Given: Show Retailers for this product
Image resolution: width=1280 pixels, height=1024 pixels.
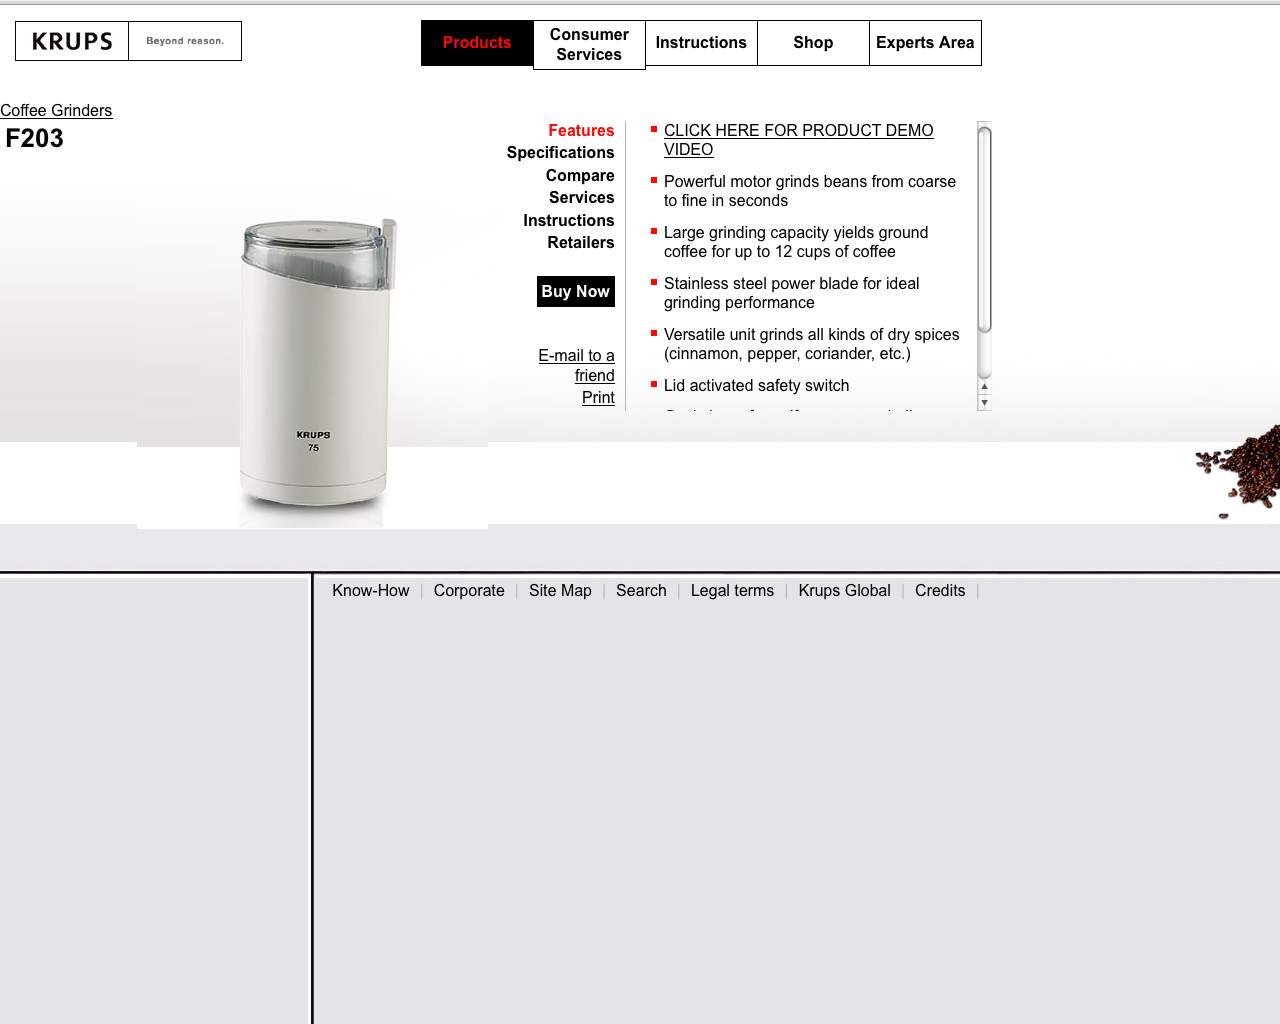Looking at the screenshot, I should pos(580,242).
